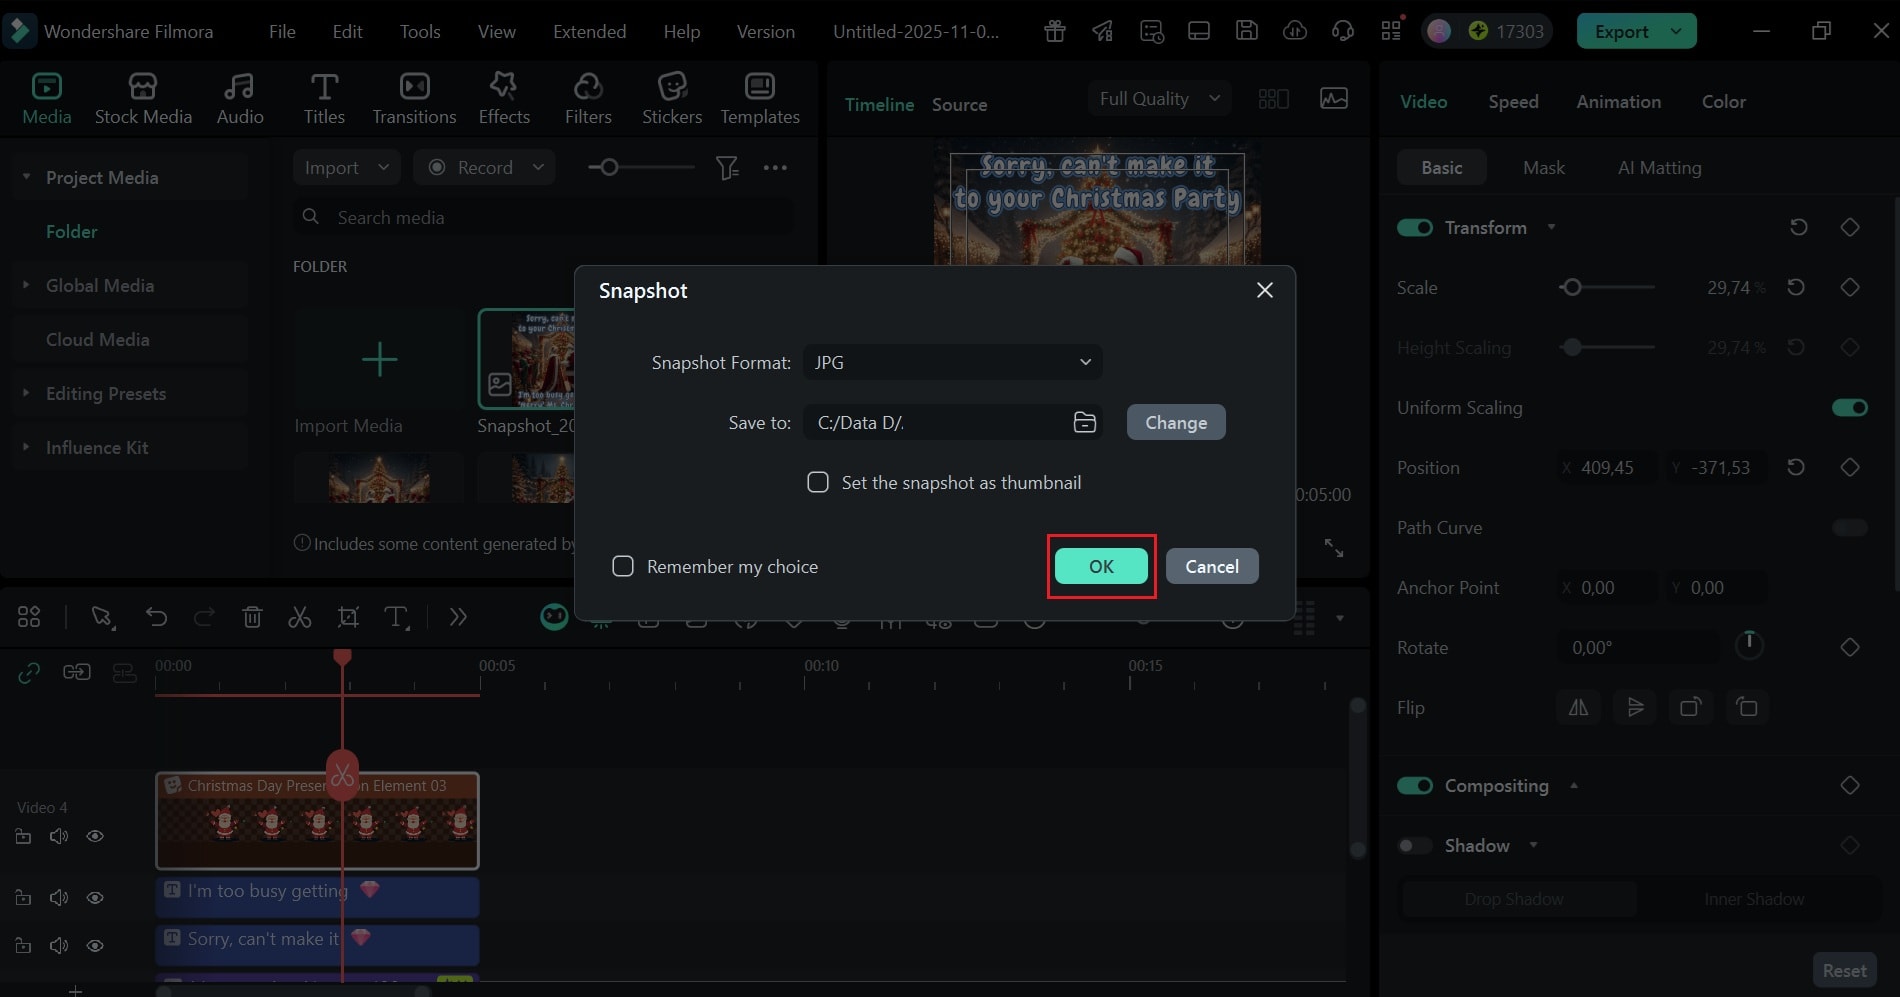Turn off Uniform Scaling toggle
1900x997 pixels.
[x=1850, y=408]
